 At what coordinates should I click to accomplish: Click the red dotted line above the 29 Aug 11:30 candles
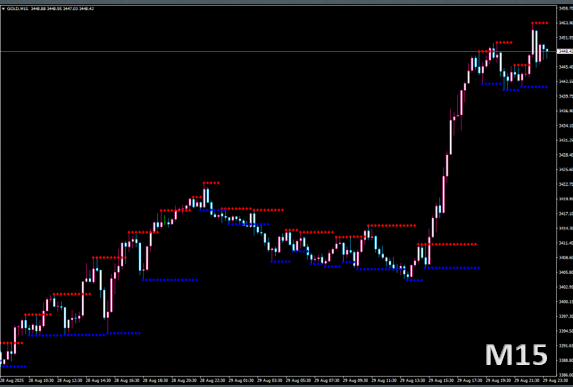(392, 225)
